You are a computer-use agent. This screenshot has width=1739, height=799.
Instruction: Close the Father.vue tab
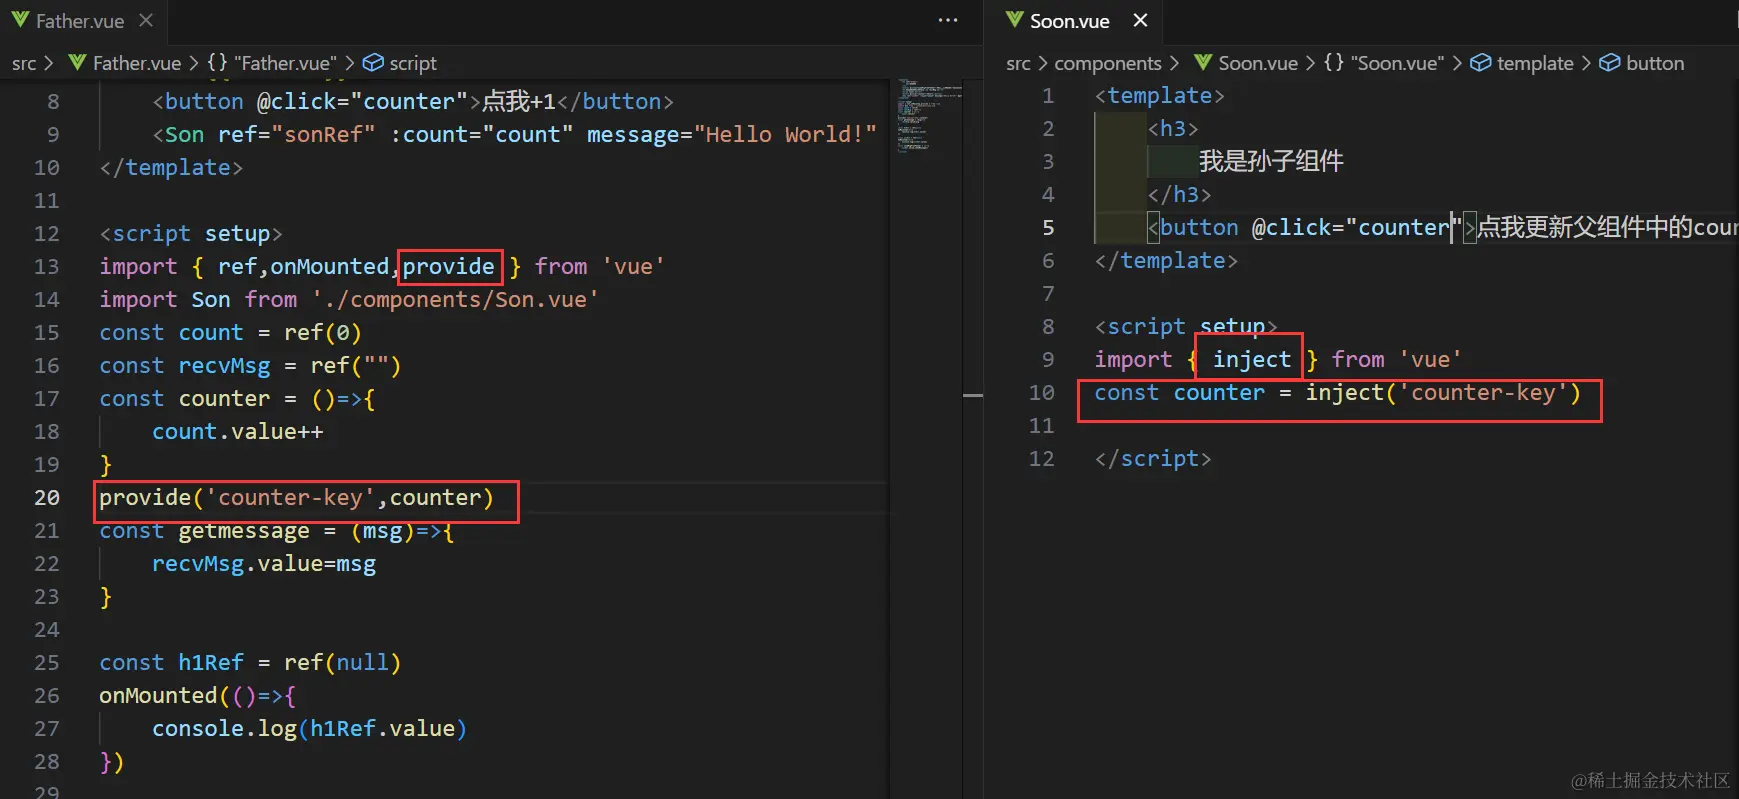146,20
